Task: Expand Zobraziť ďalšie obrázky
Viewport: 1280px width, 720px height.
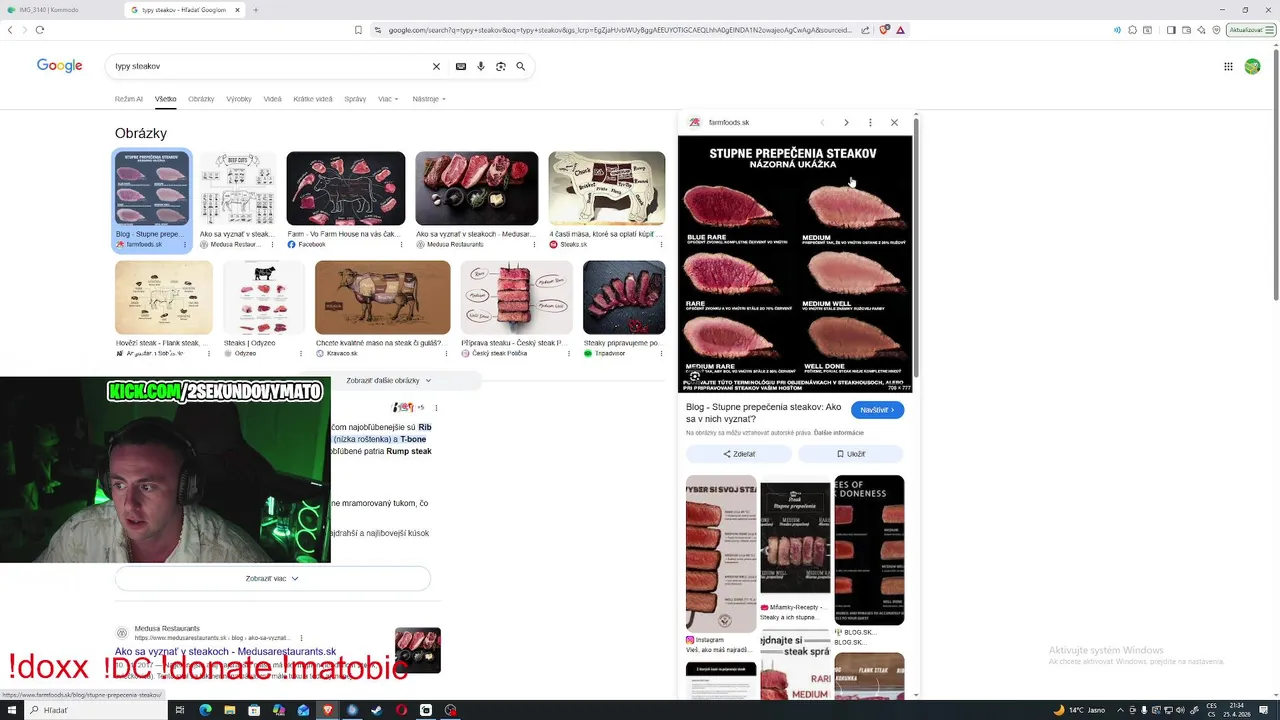Action: (x=389, y=381)
